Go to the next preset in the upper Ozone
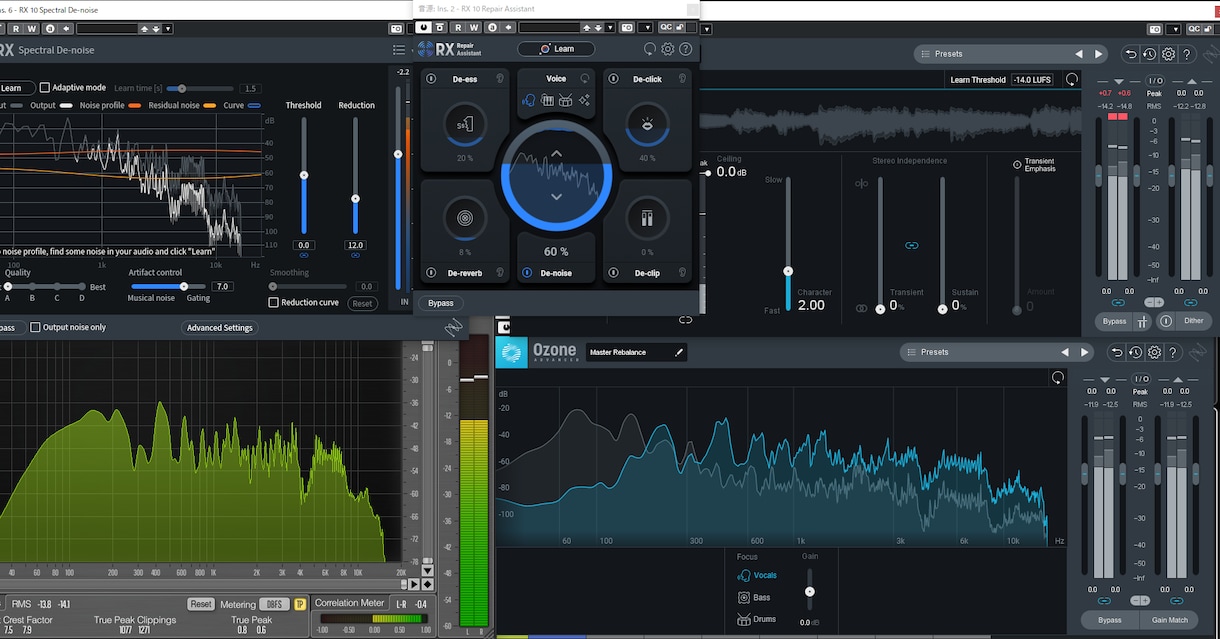Image resolution: width=1220 pixels, height=639 pixels. click(1099, 54)
